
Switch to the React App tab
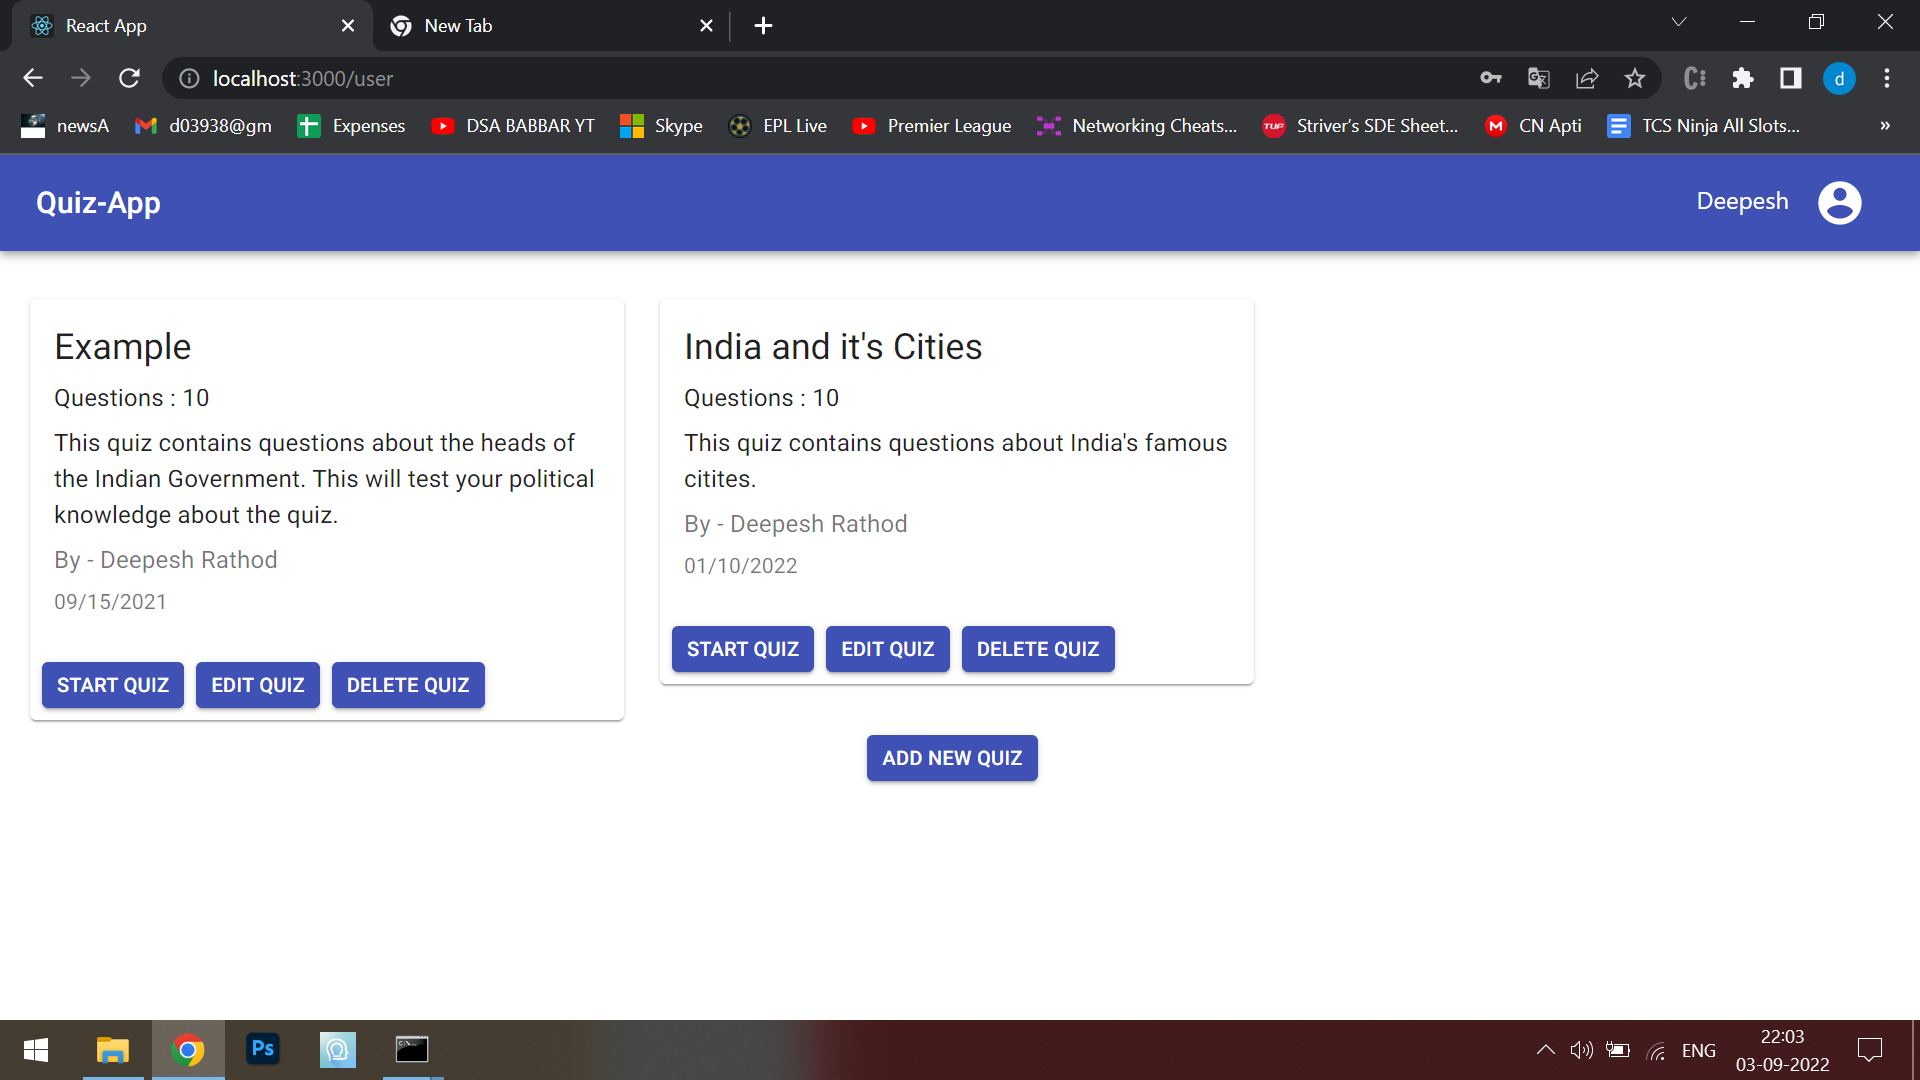click(x=190, y=26)
